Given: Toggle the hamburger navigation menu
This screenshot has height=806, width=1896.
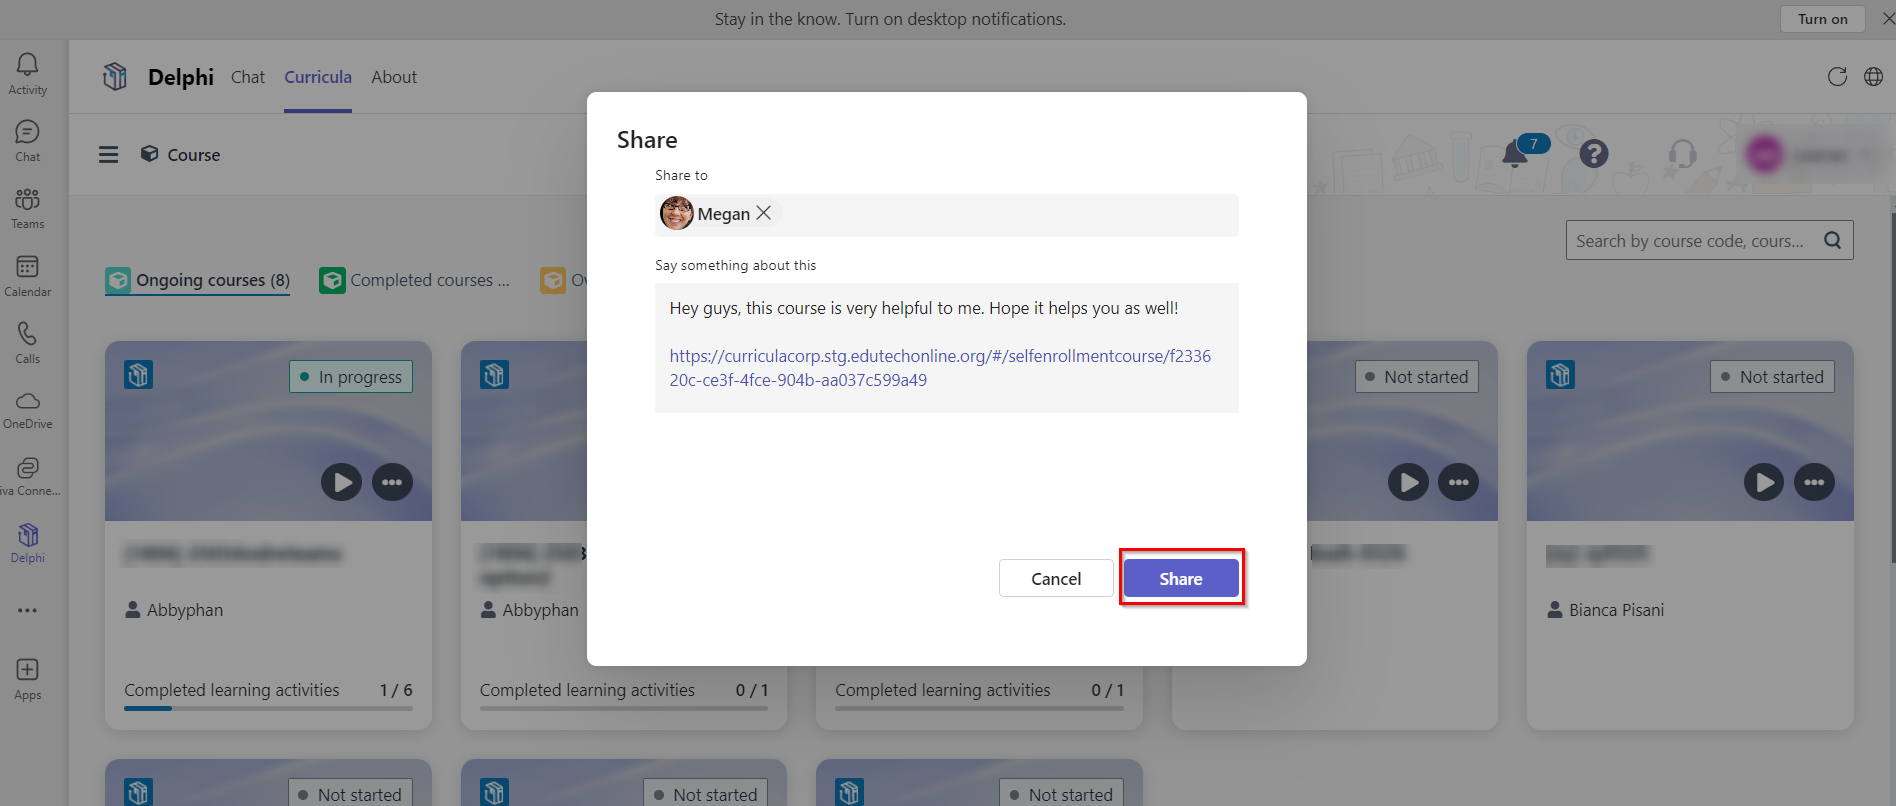Looking at the screenshot, I should point(108,155).
